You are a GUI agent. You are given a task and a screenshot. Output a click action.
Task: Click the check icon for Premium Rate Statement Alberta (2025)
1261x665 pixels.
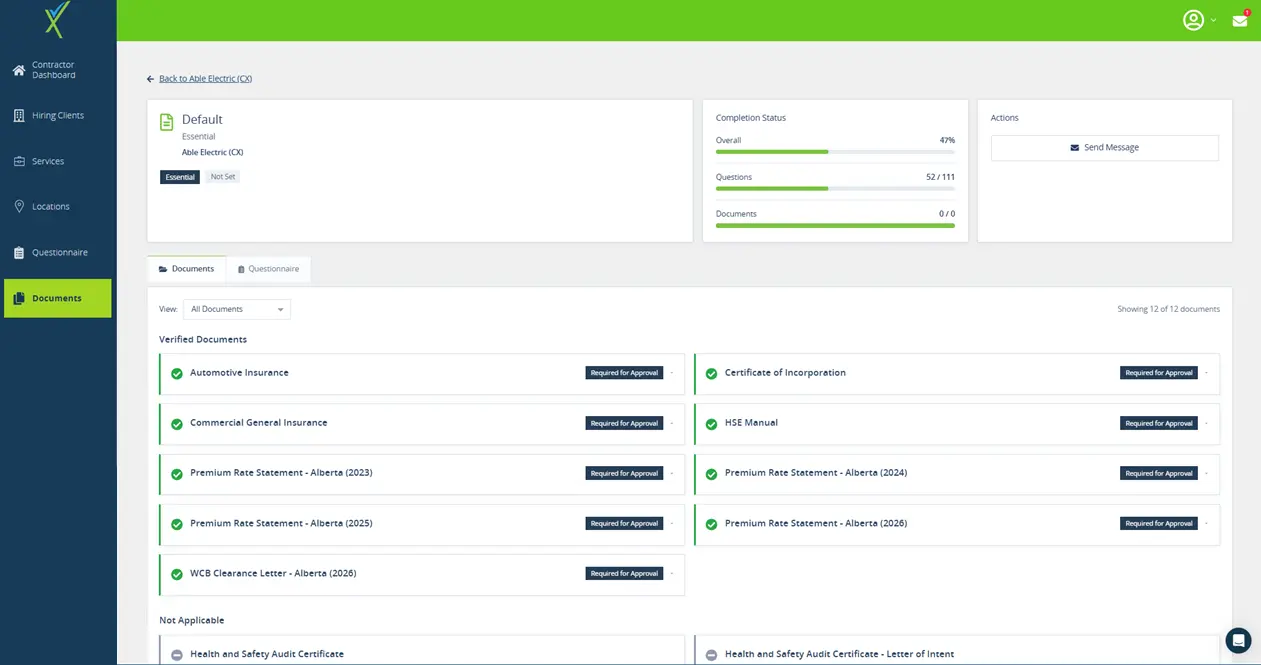pyautogui.click(x=177, y=524)
